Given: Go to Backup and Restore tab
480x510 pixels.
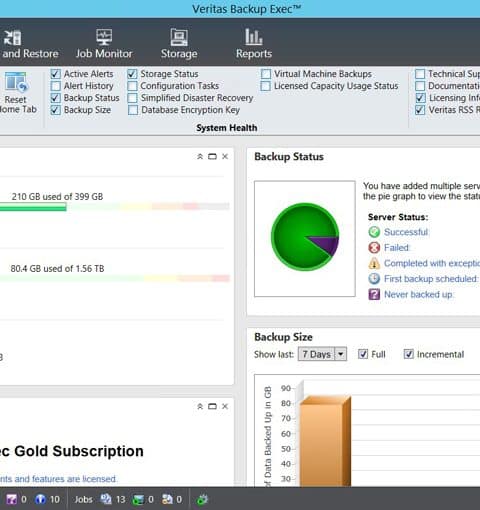Looking at the screenshot, I should [29, 44].
